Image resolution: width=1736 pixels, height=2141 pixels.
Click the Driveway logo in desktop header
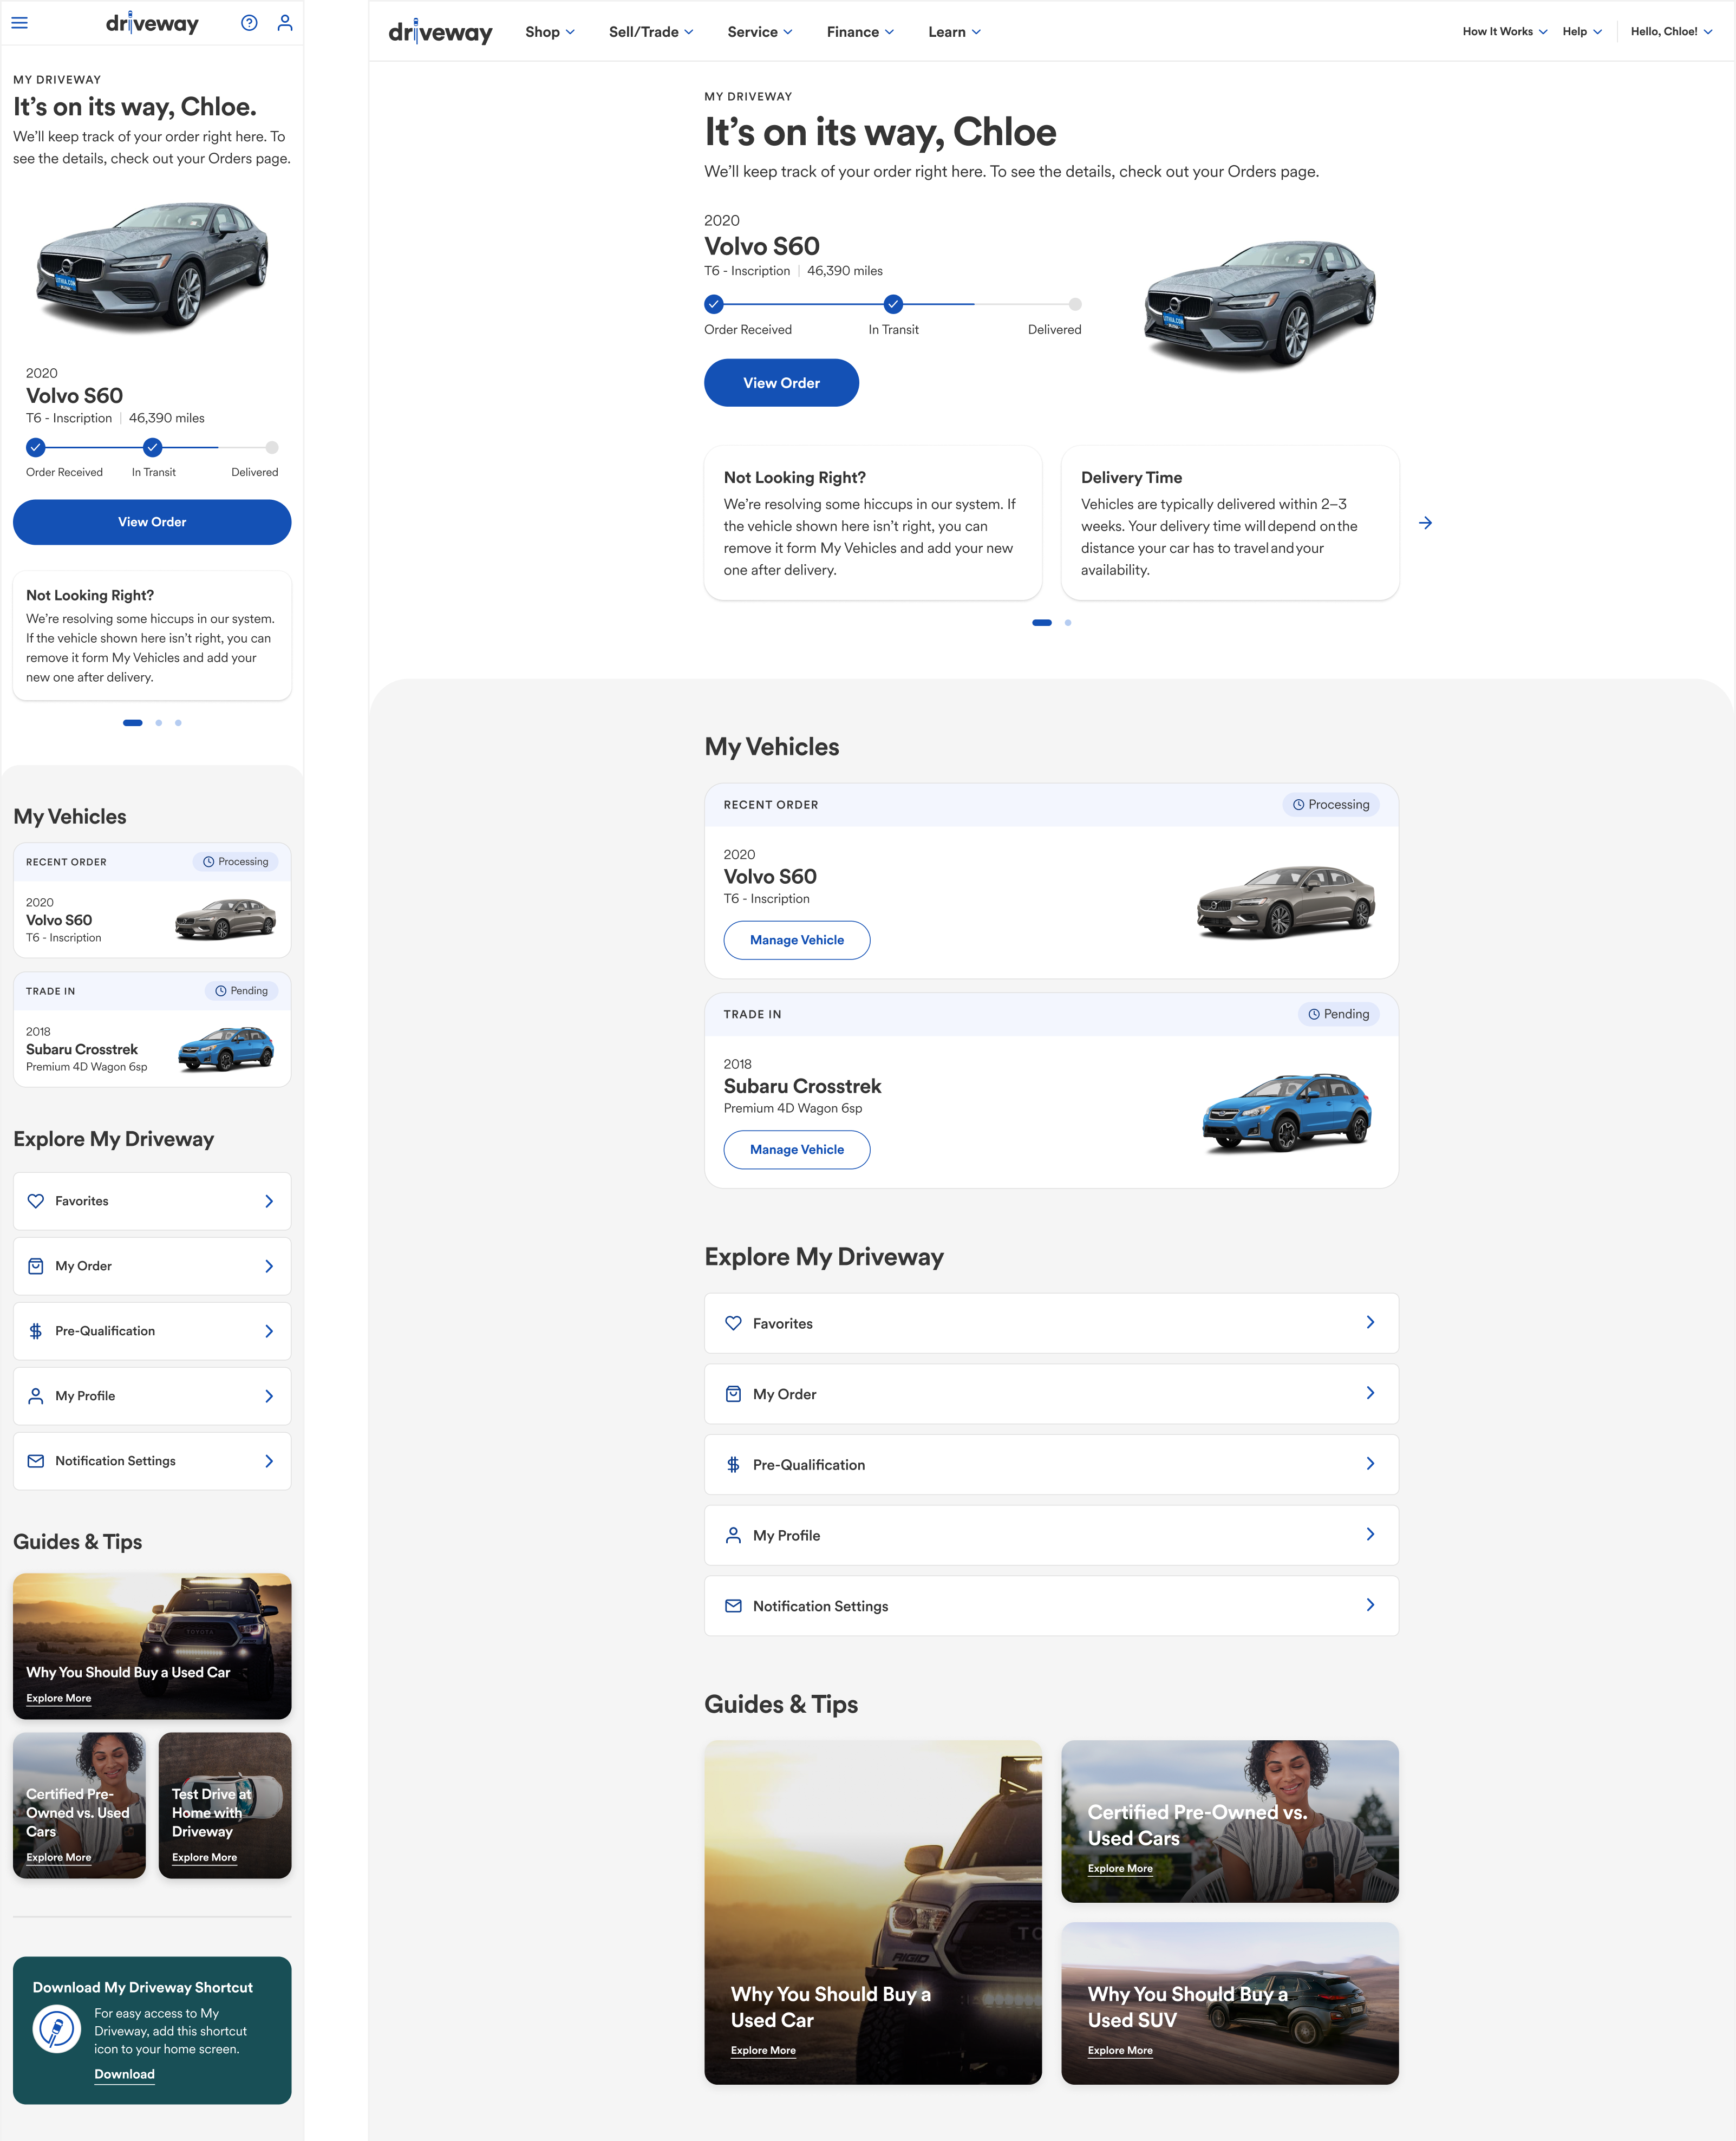click(440, 32)
